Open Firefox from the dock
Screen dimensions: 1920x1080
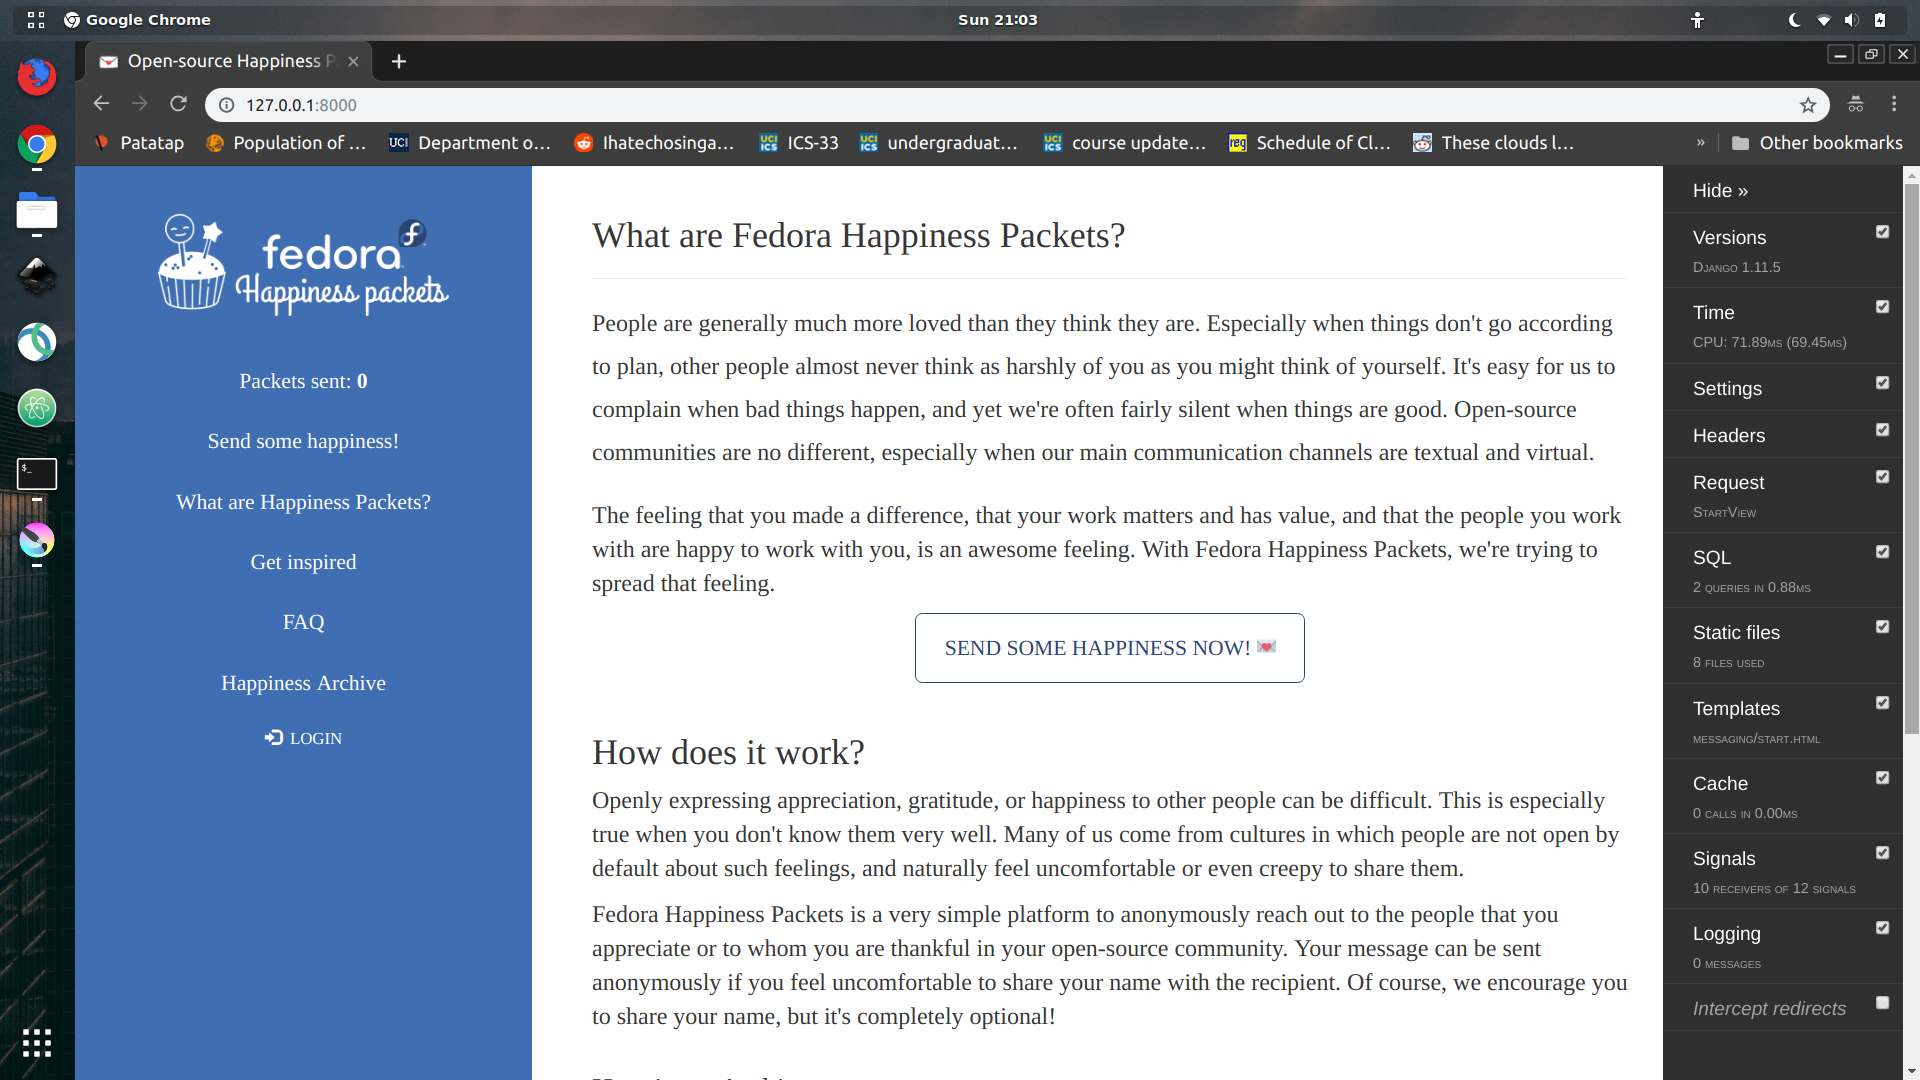click(37, 77)
